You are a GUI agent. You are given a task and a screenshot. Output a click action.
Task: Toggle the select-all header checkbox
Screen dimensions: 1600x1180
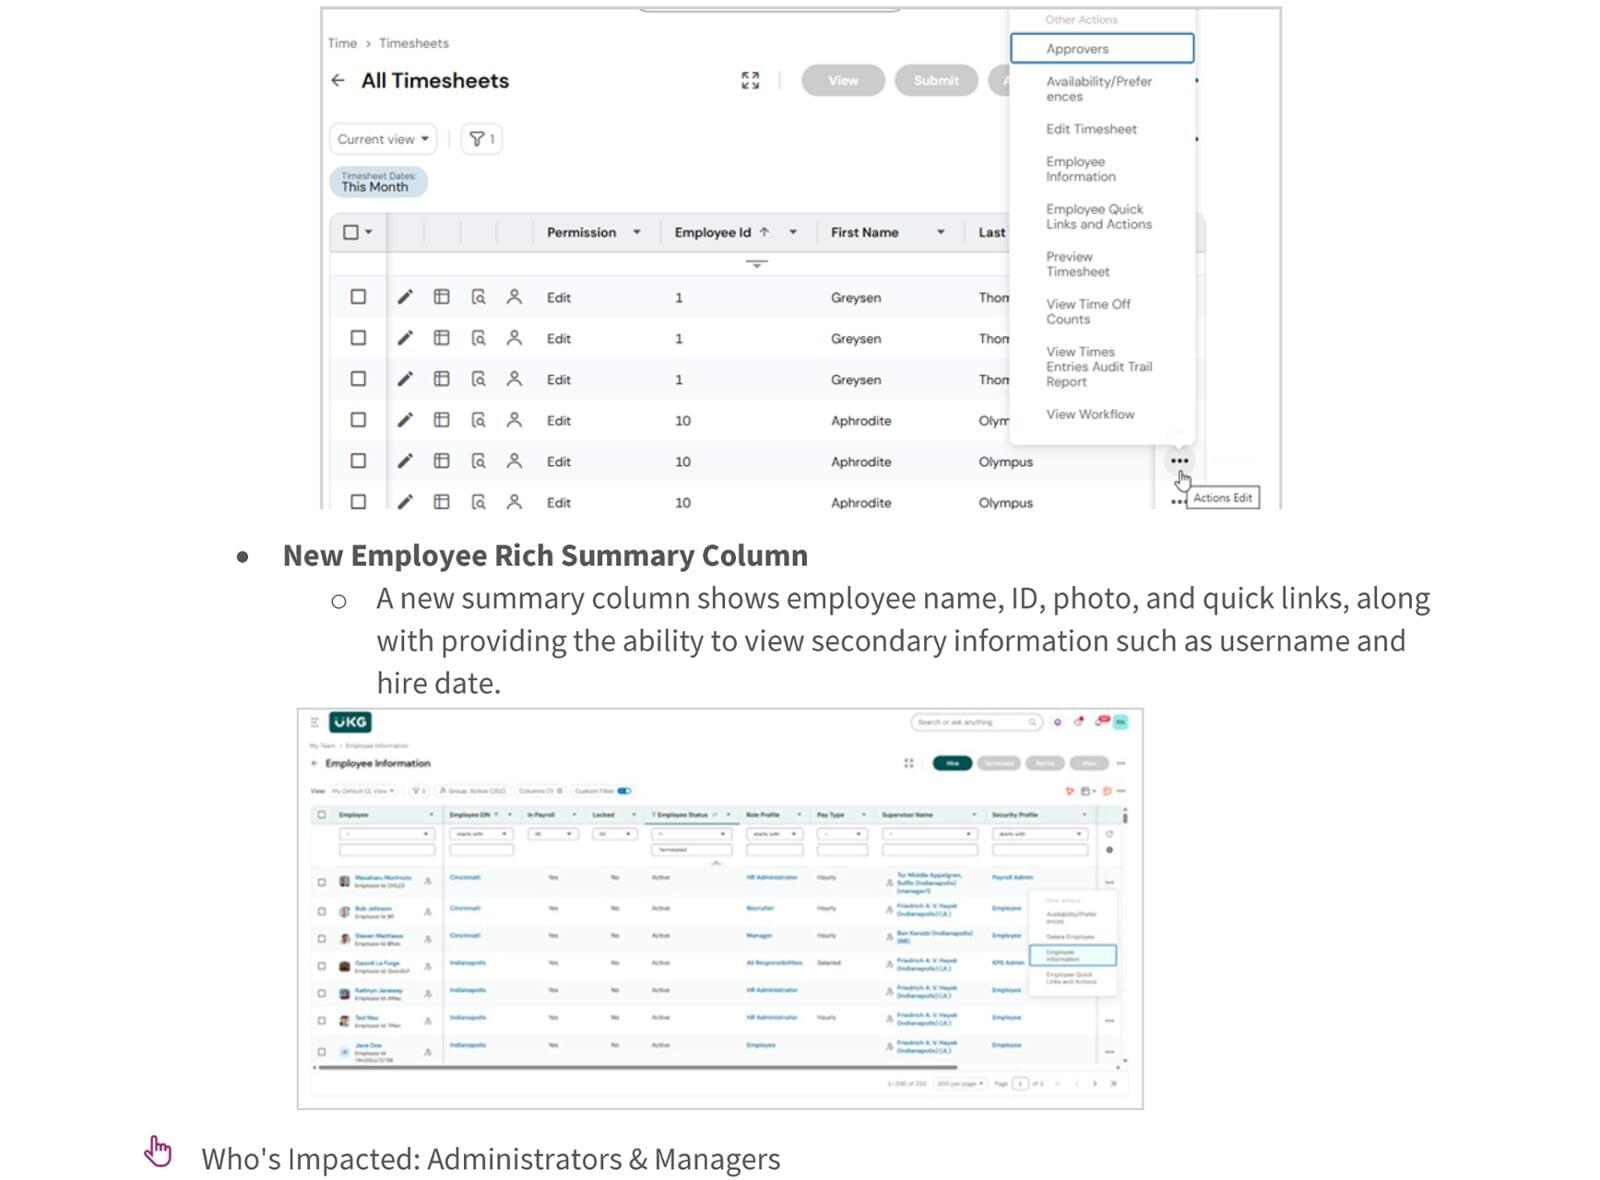[x=351, y=232]
